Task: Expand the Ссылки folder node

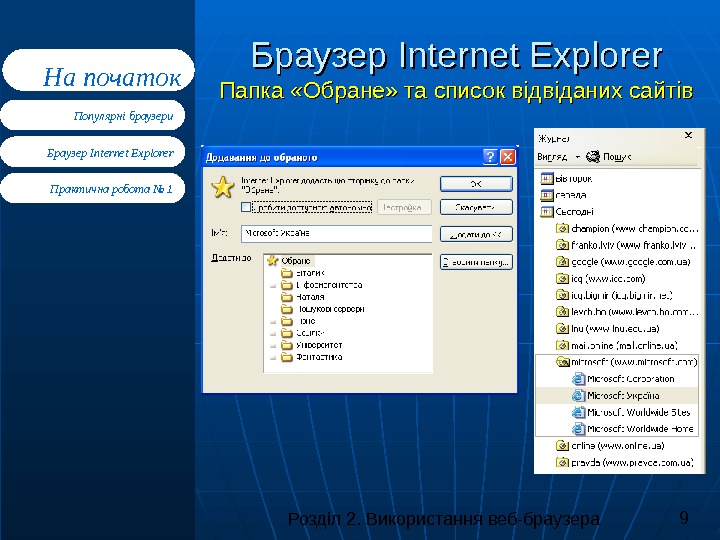Action: (x=273, y=333)
